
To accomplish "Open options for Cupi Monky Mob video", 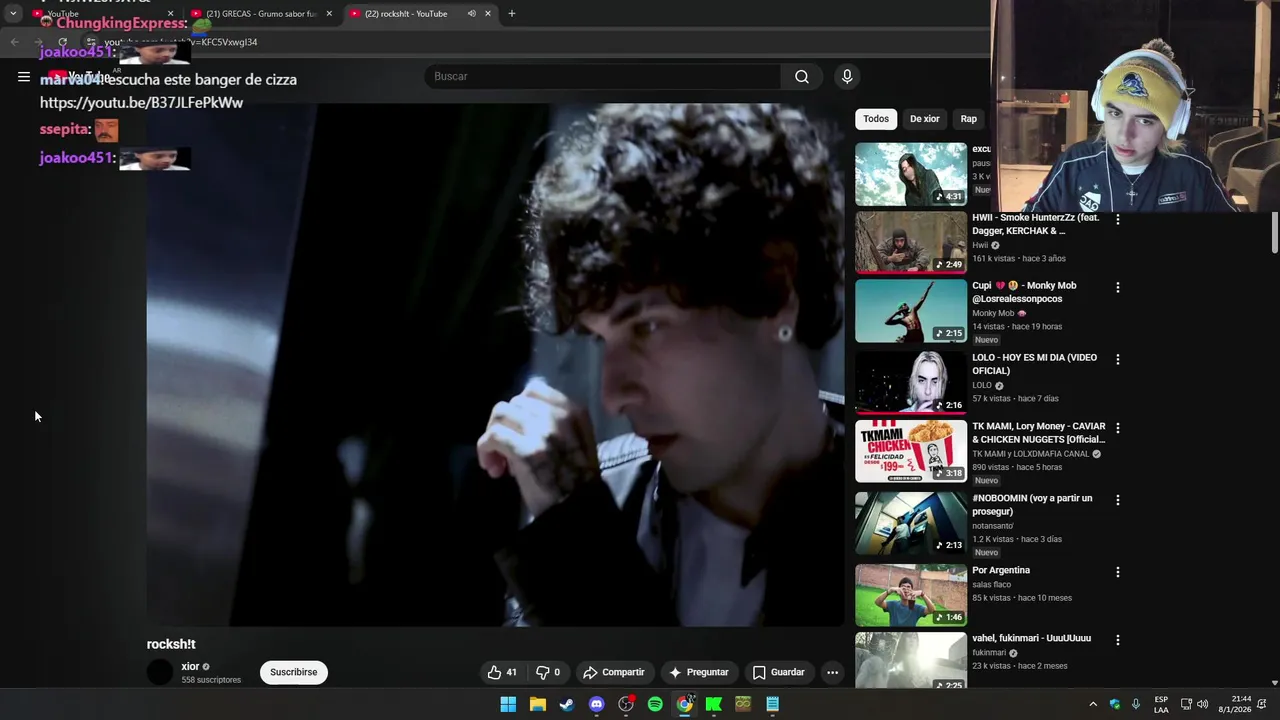I will pyautogui.click(x=1118, y=287).
